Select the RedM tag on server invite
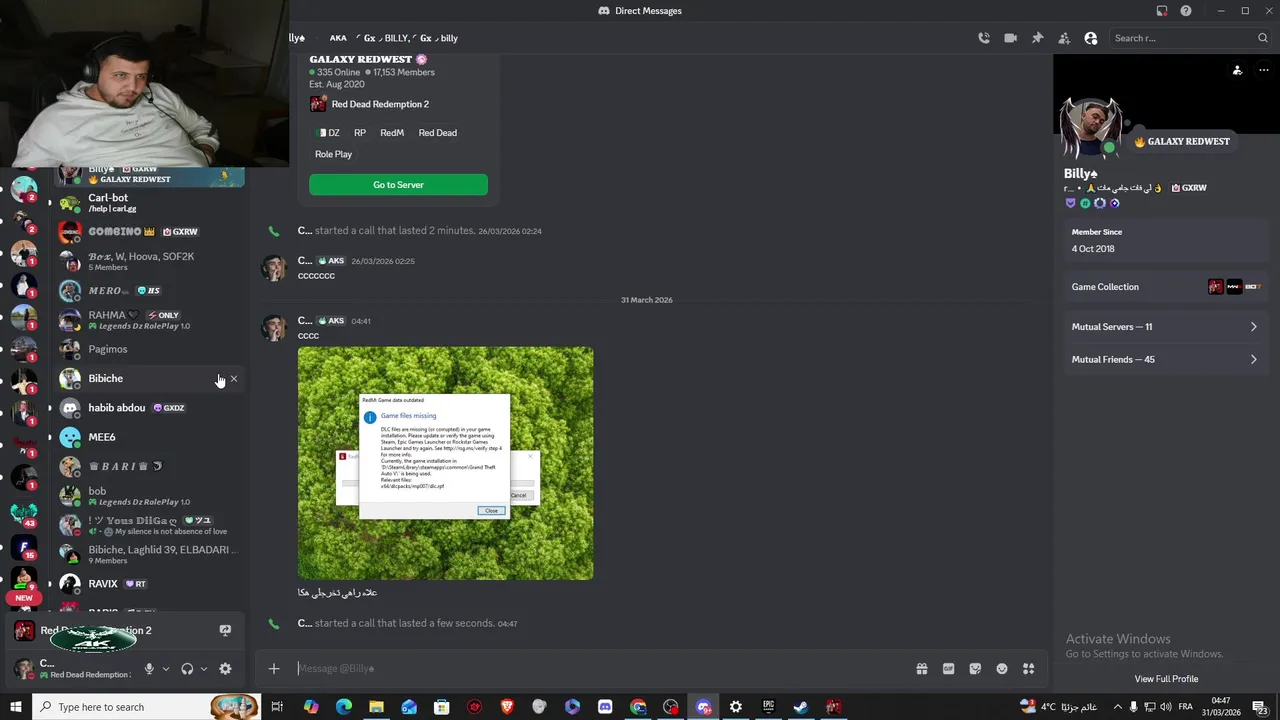The image size is (1280, 720). (392, 133)
